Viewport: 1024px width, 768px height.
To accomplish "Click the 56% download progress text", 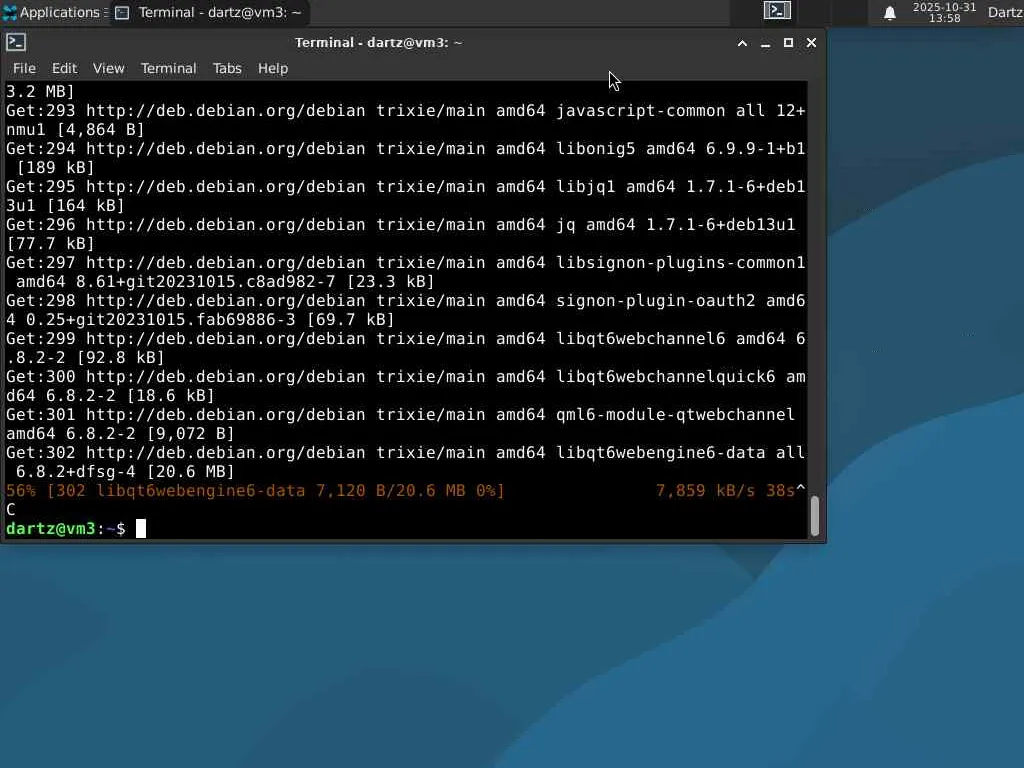I will coord(255,490).
